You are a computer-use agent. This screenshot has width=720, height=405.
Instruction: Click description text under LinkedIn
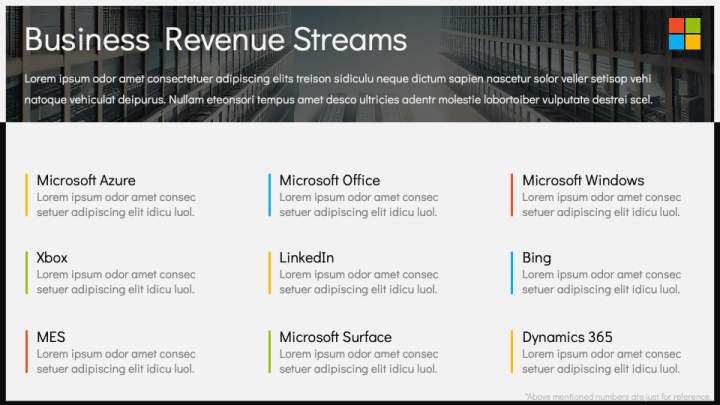coord(359,282)
